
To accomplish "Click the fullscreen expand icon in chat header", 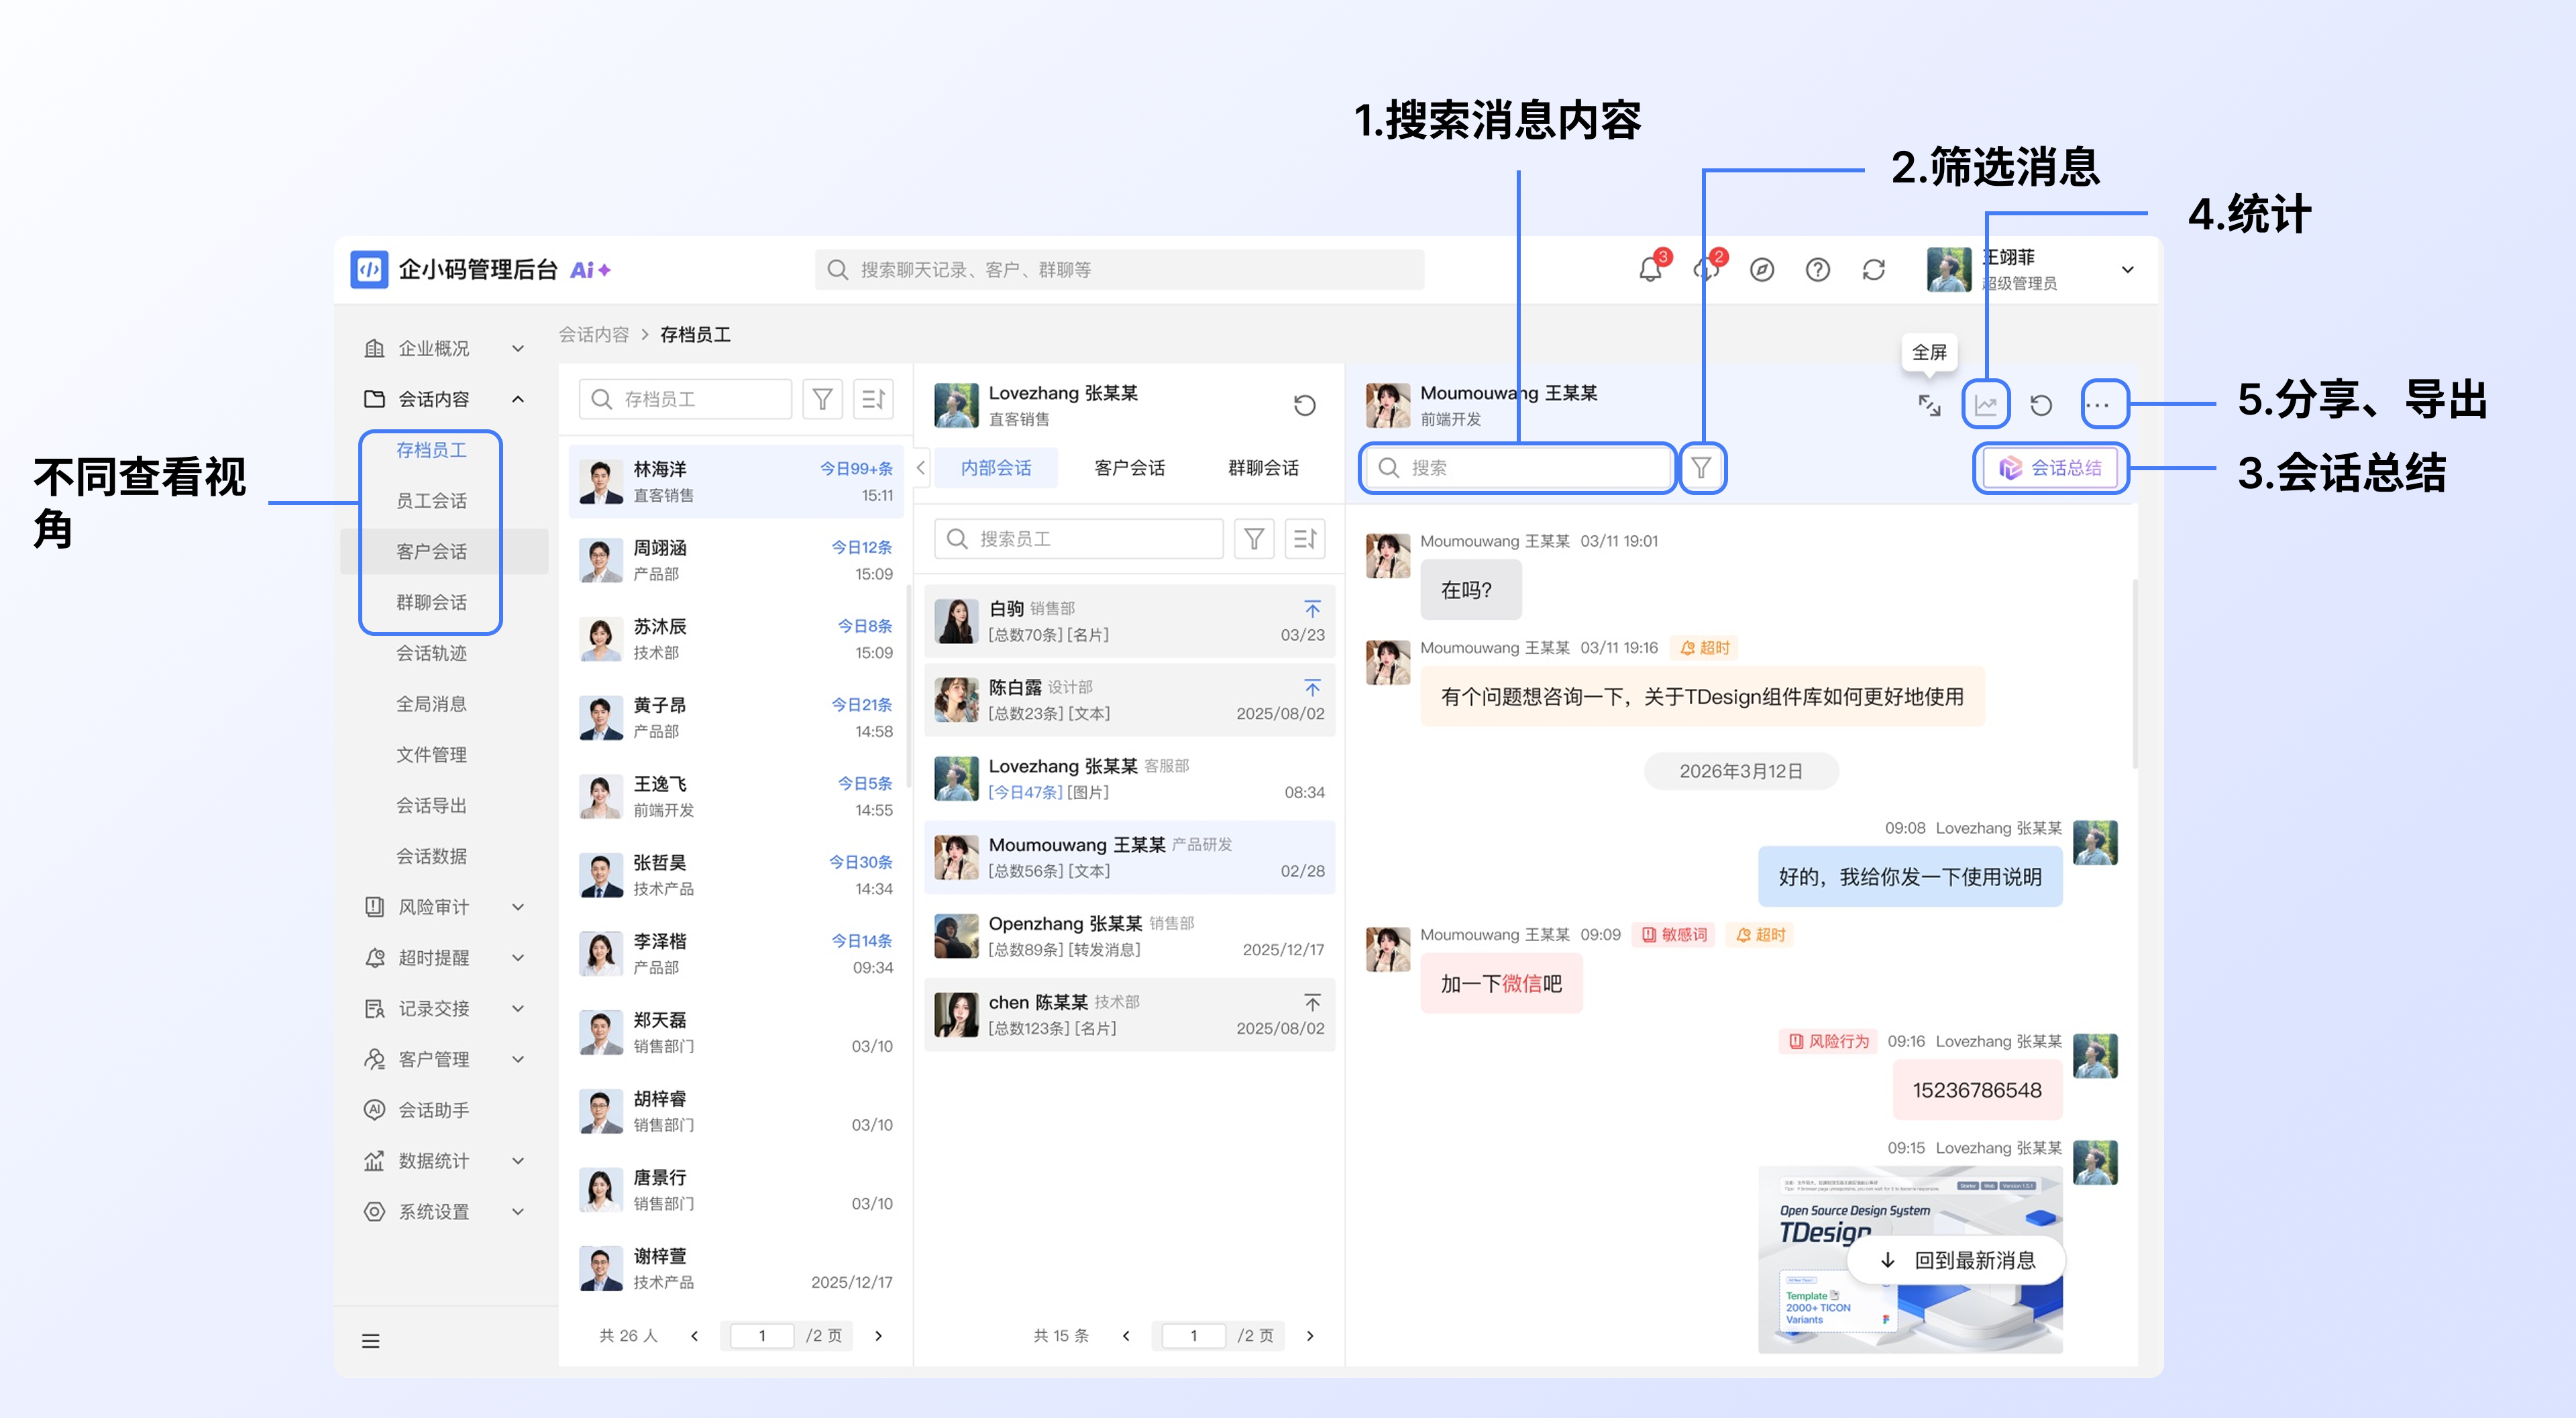I will click(x=1929, y=405).
